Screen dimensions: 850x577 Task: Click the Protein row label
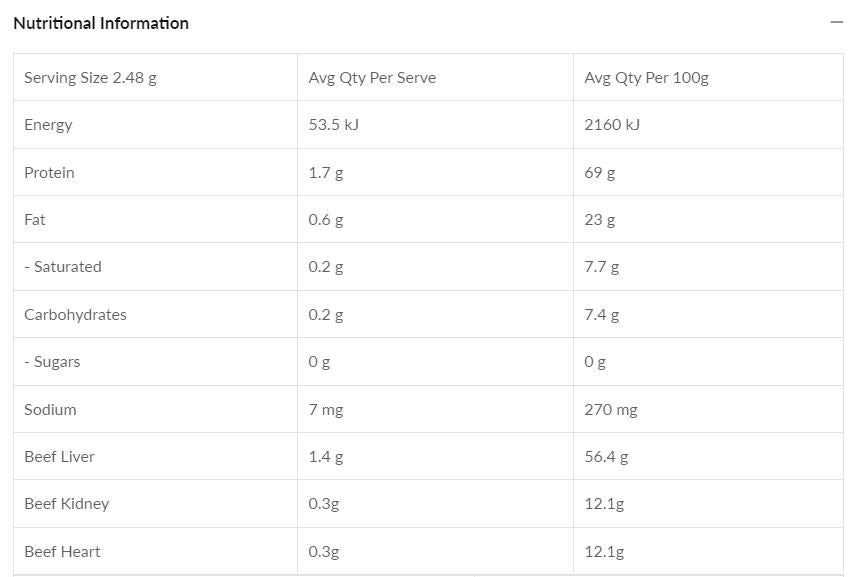point(49,173)
